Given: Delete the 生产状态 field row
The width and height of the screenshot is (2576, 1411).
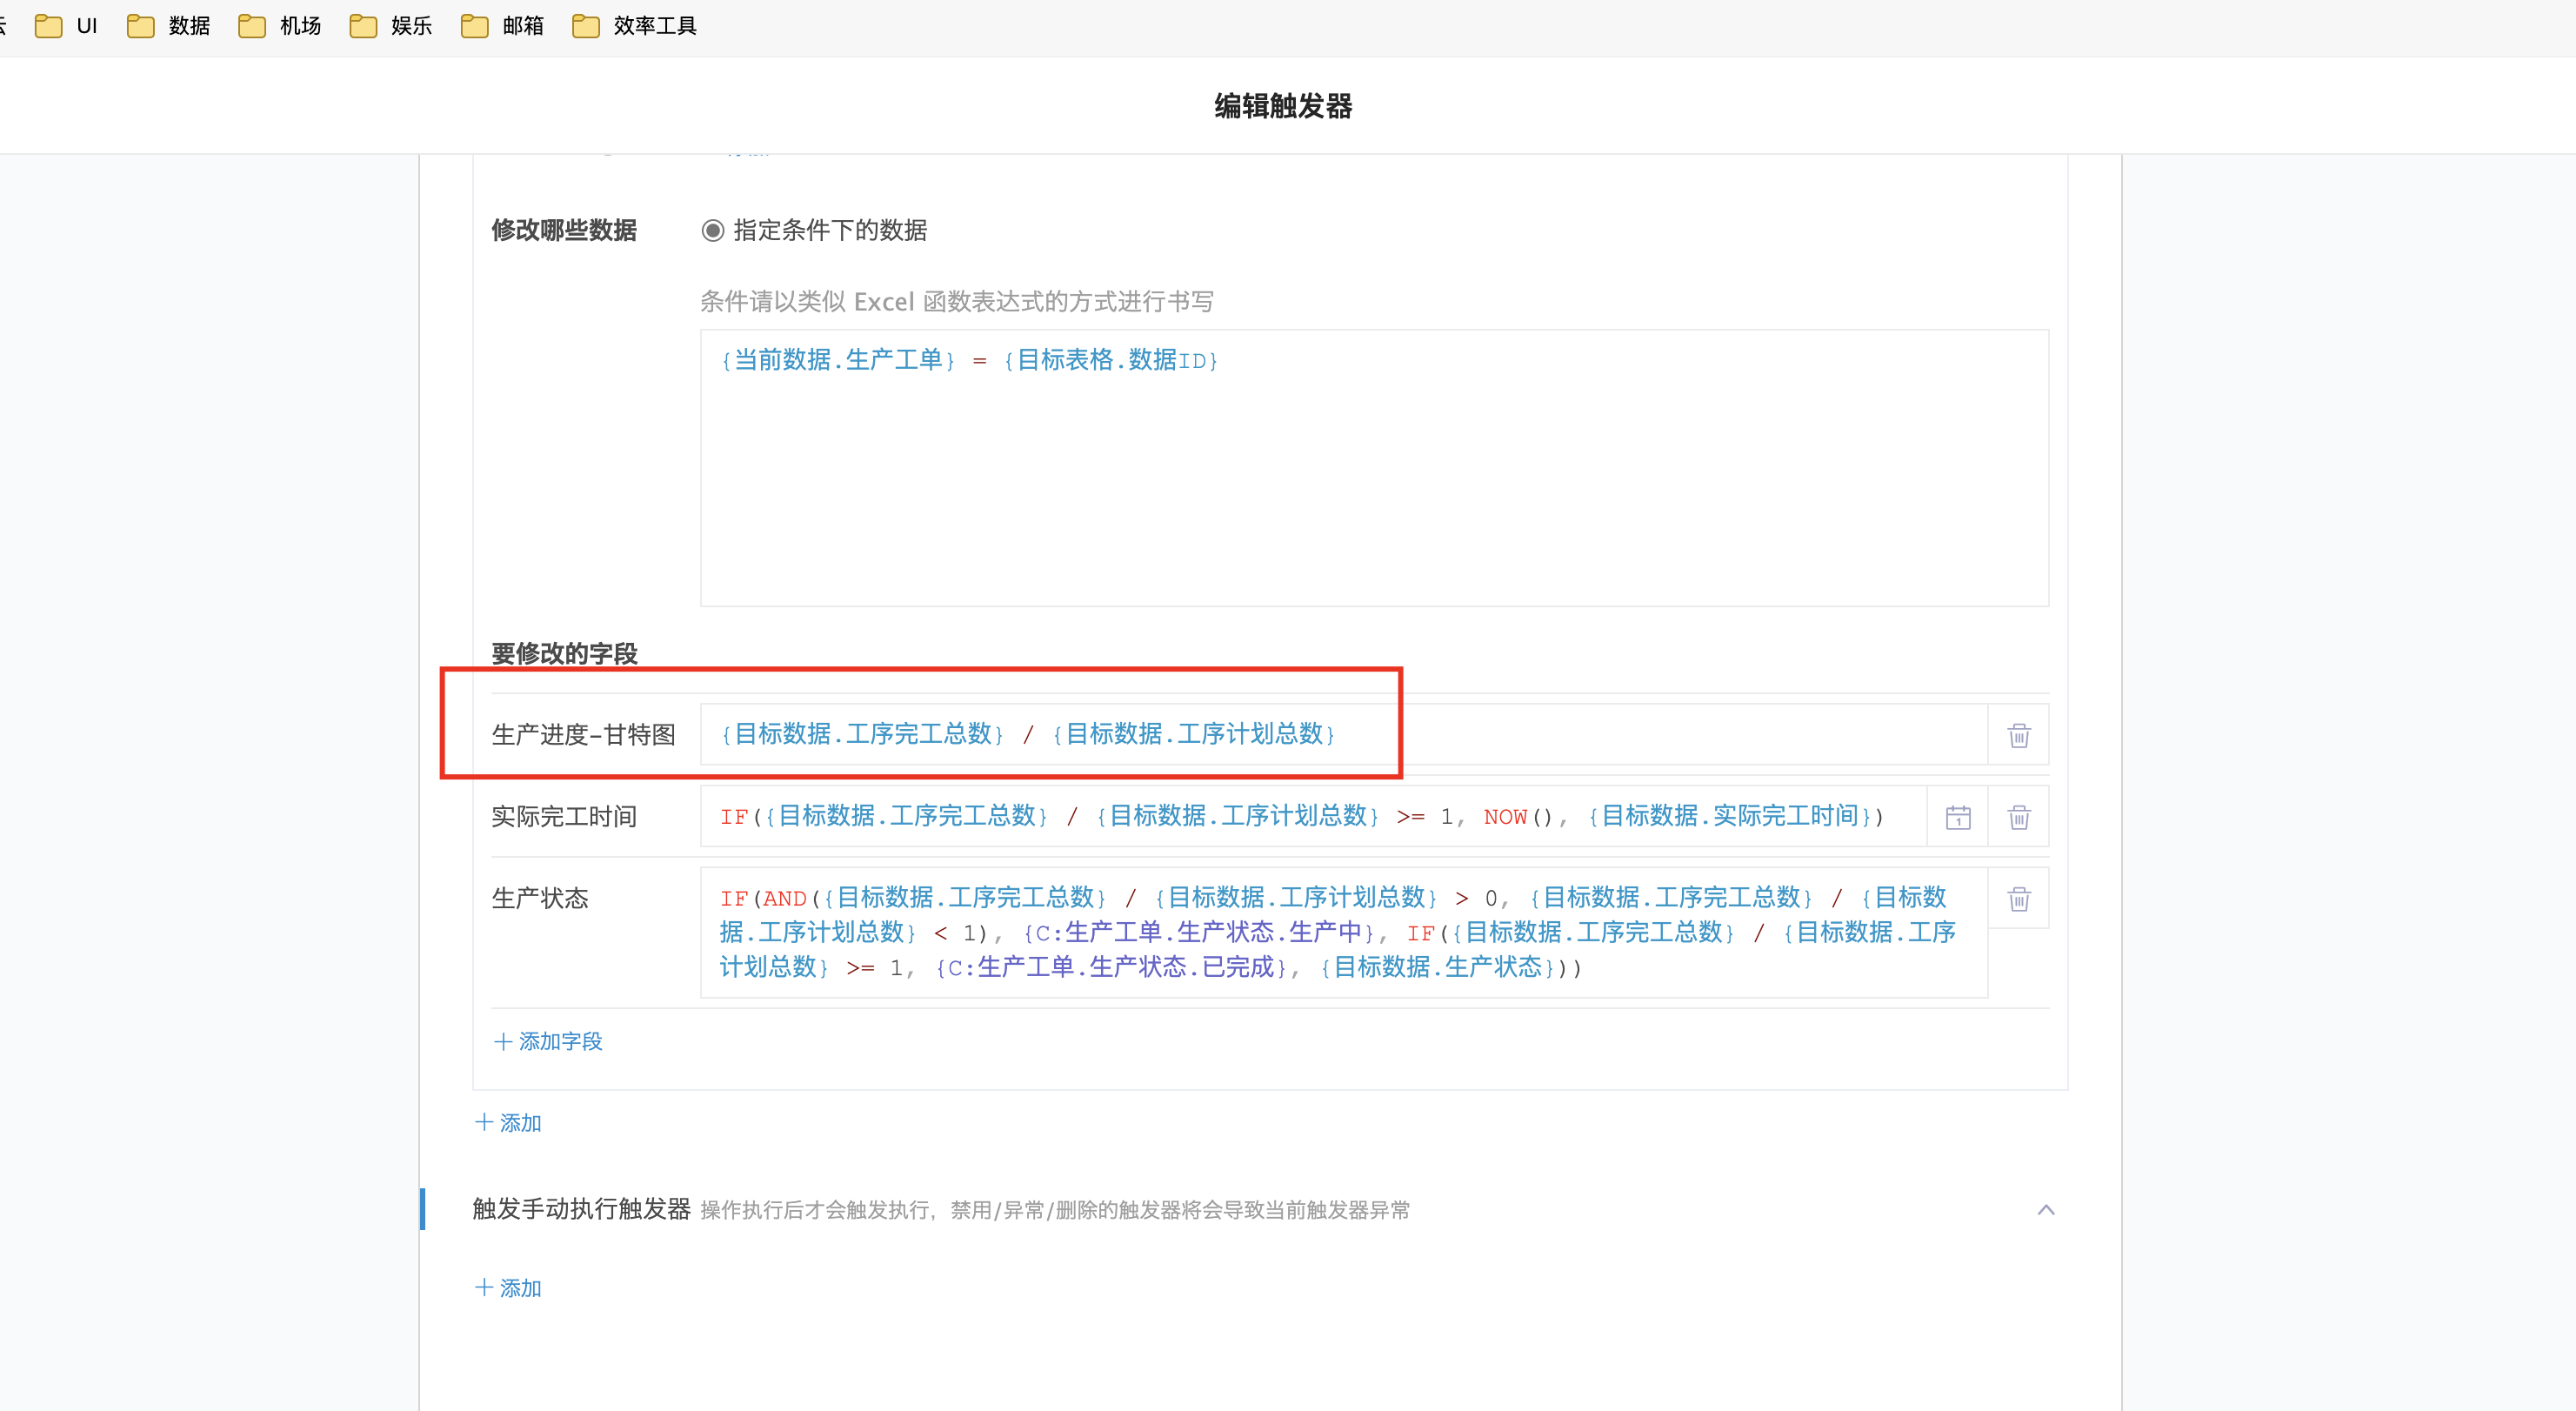Looking at the screenshot, I should coord(2018,899).
